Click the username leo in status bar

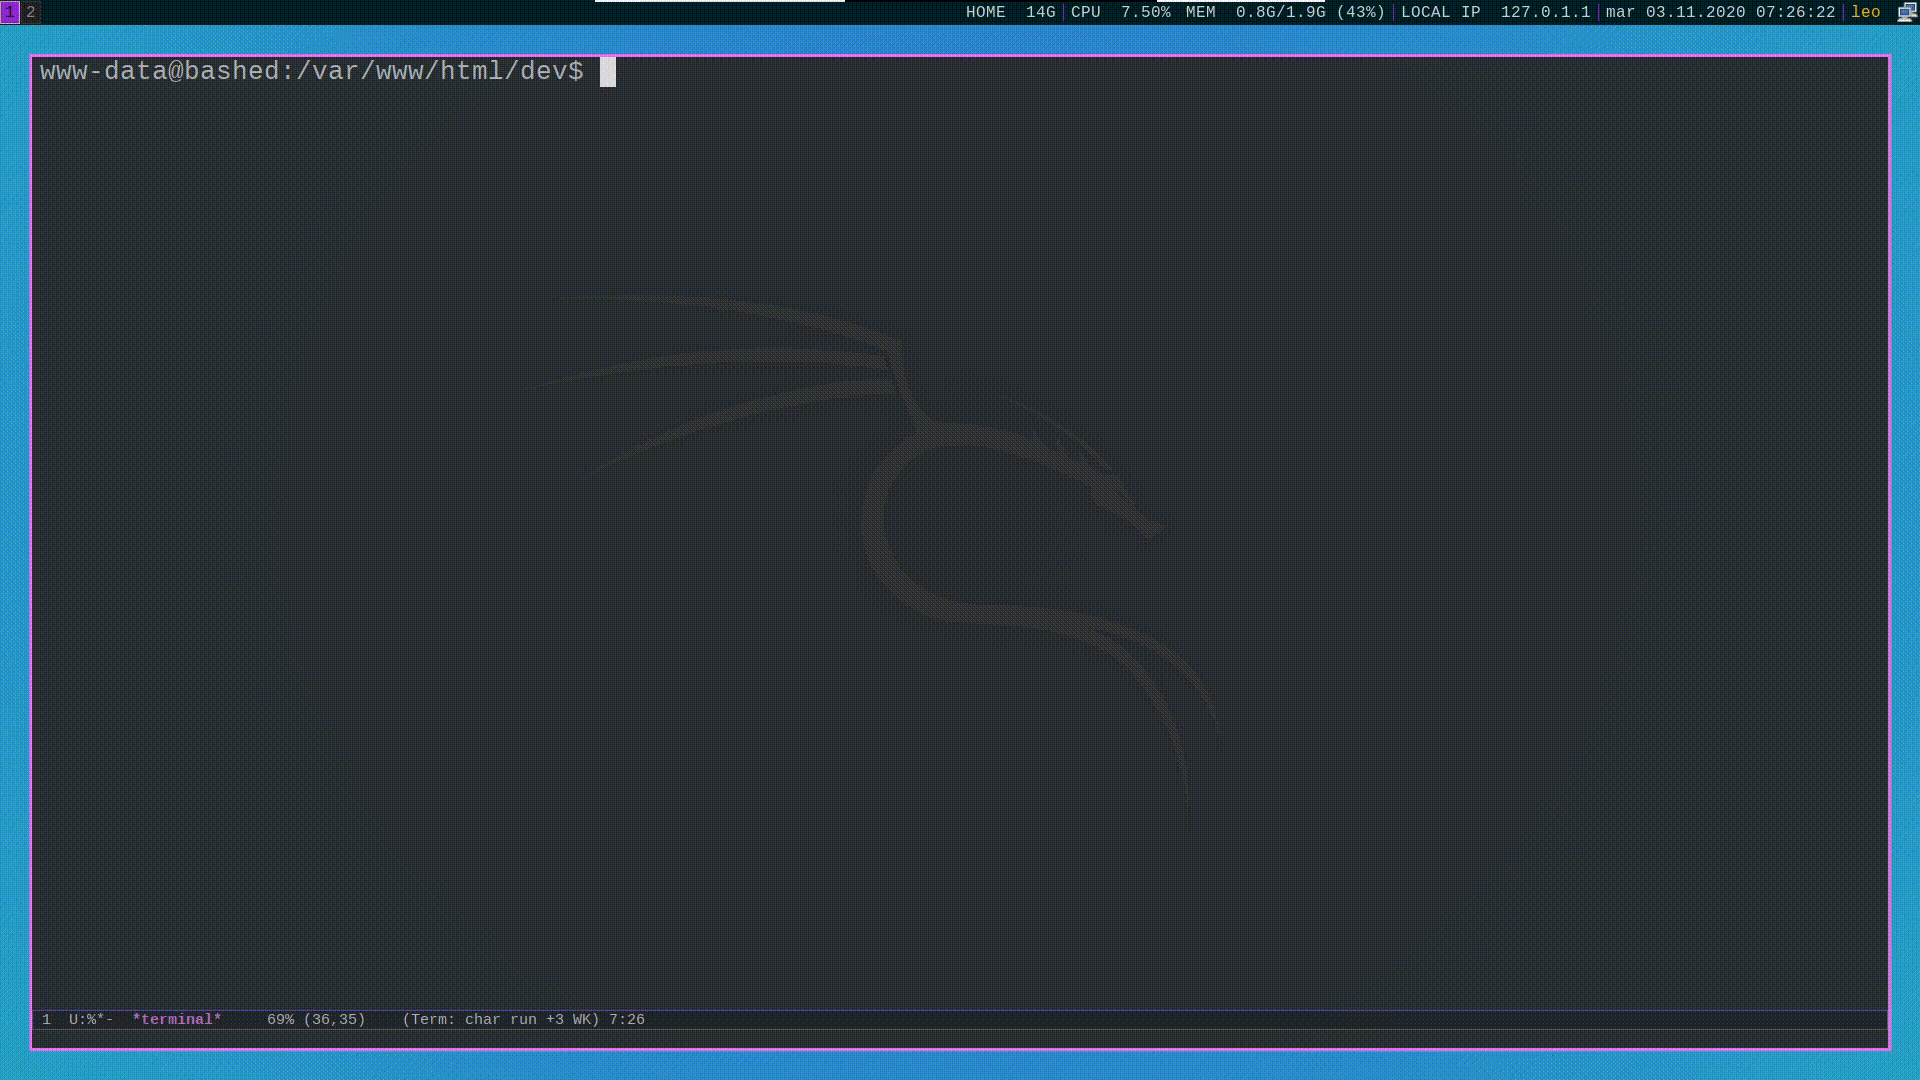pyautogui.click(x=1865, y=12)
